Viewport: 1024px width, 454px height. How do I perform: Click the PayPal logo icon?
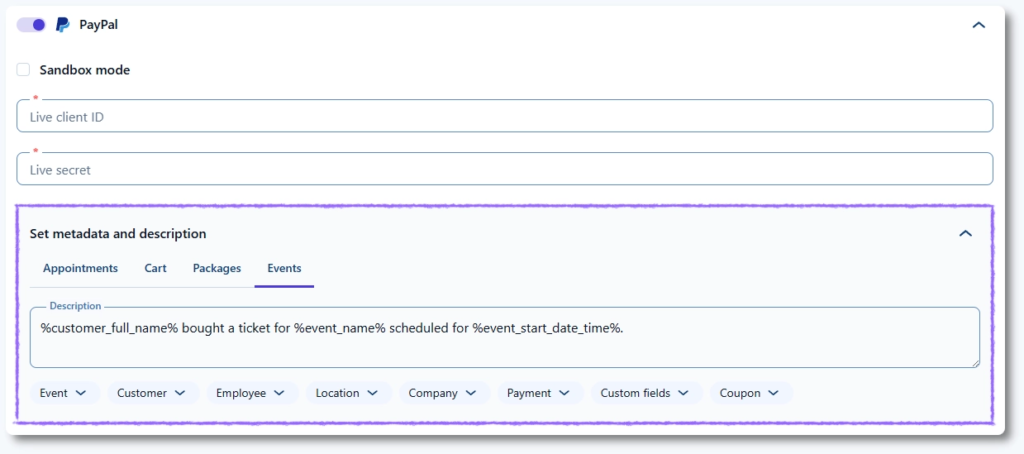tap(63, 24)
